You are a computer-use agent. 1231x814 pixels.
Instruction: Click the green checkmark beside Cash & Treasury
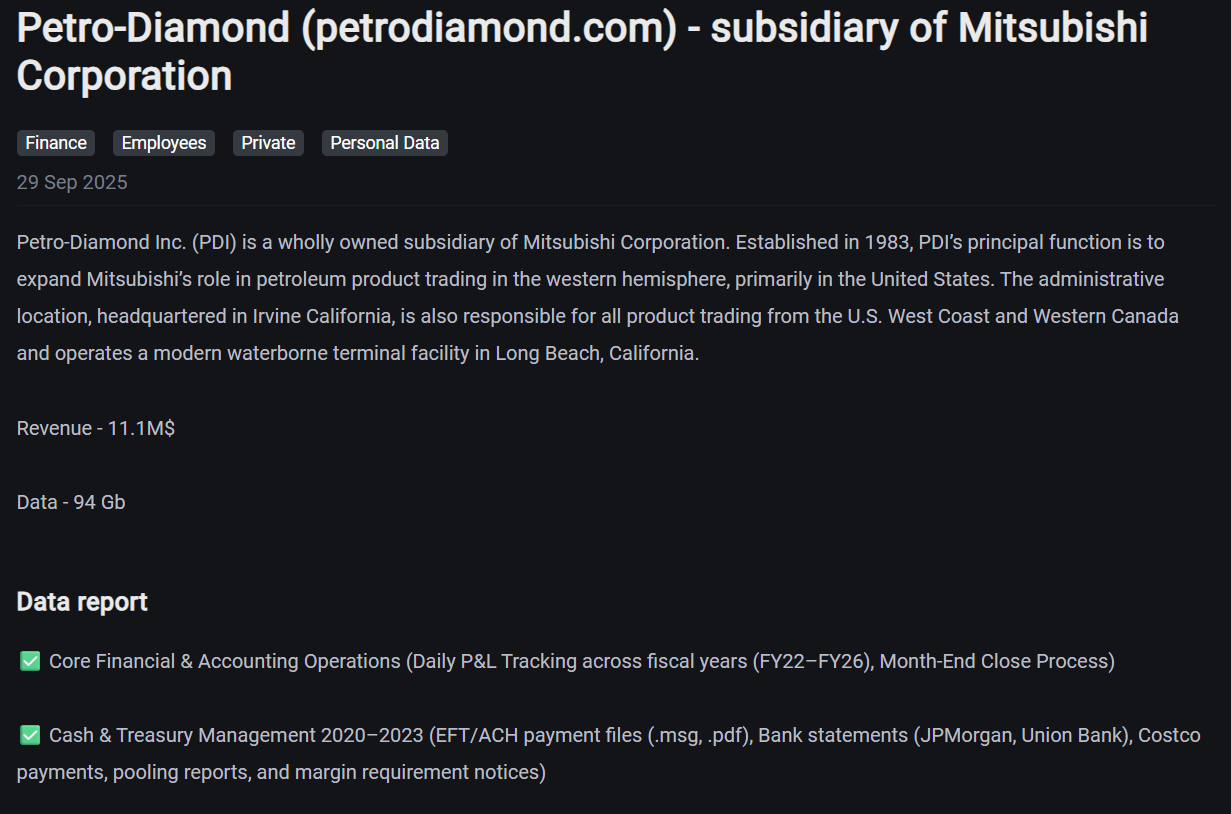[x=30, y=735]
